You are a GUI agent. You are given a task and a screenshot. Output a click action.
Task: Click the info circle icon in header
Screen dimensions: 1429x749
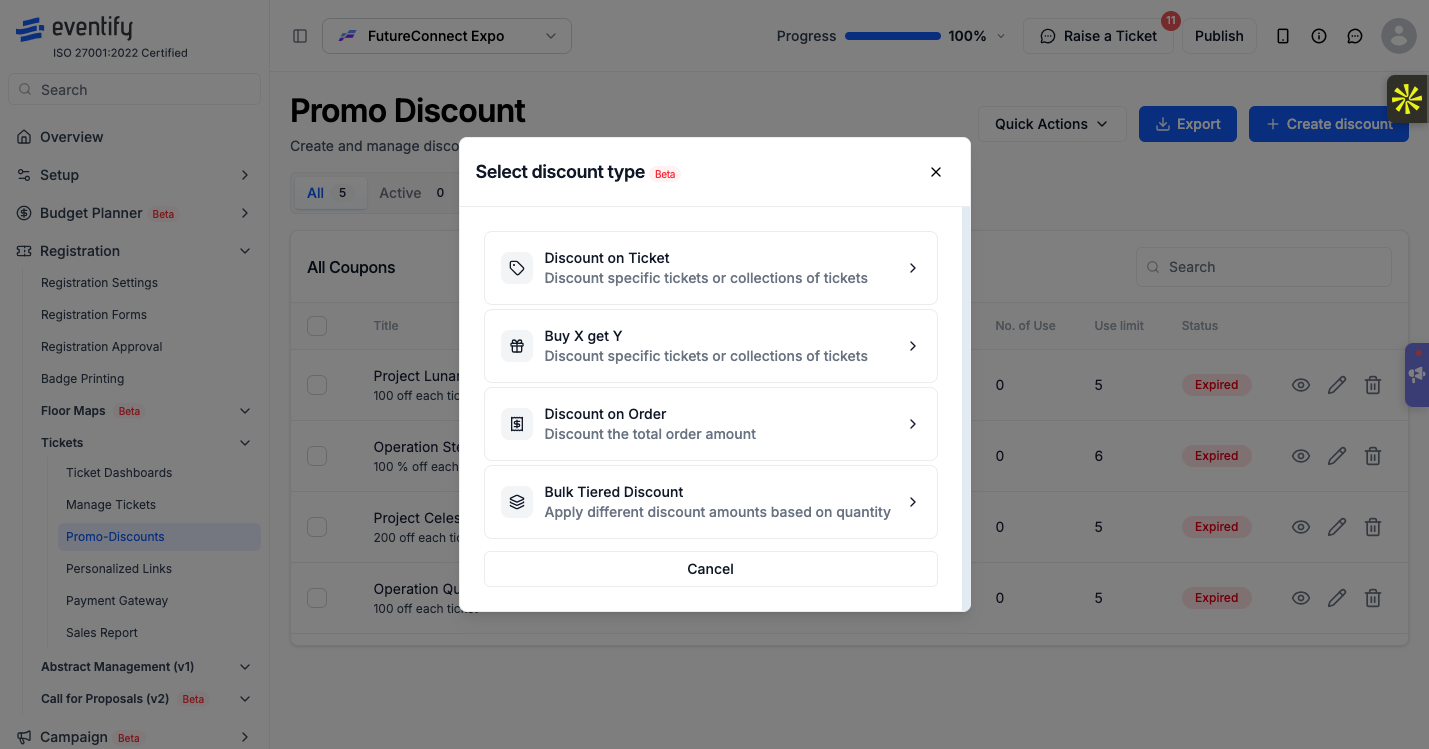click(1319, 36)
